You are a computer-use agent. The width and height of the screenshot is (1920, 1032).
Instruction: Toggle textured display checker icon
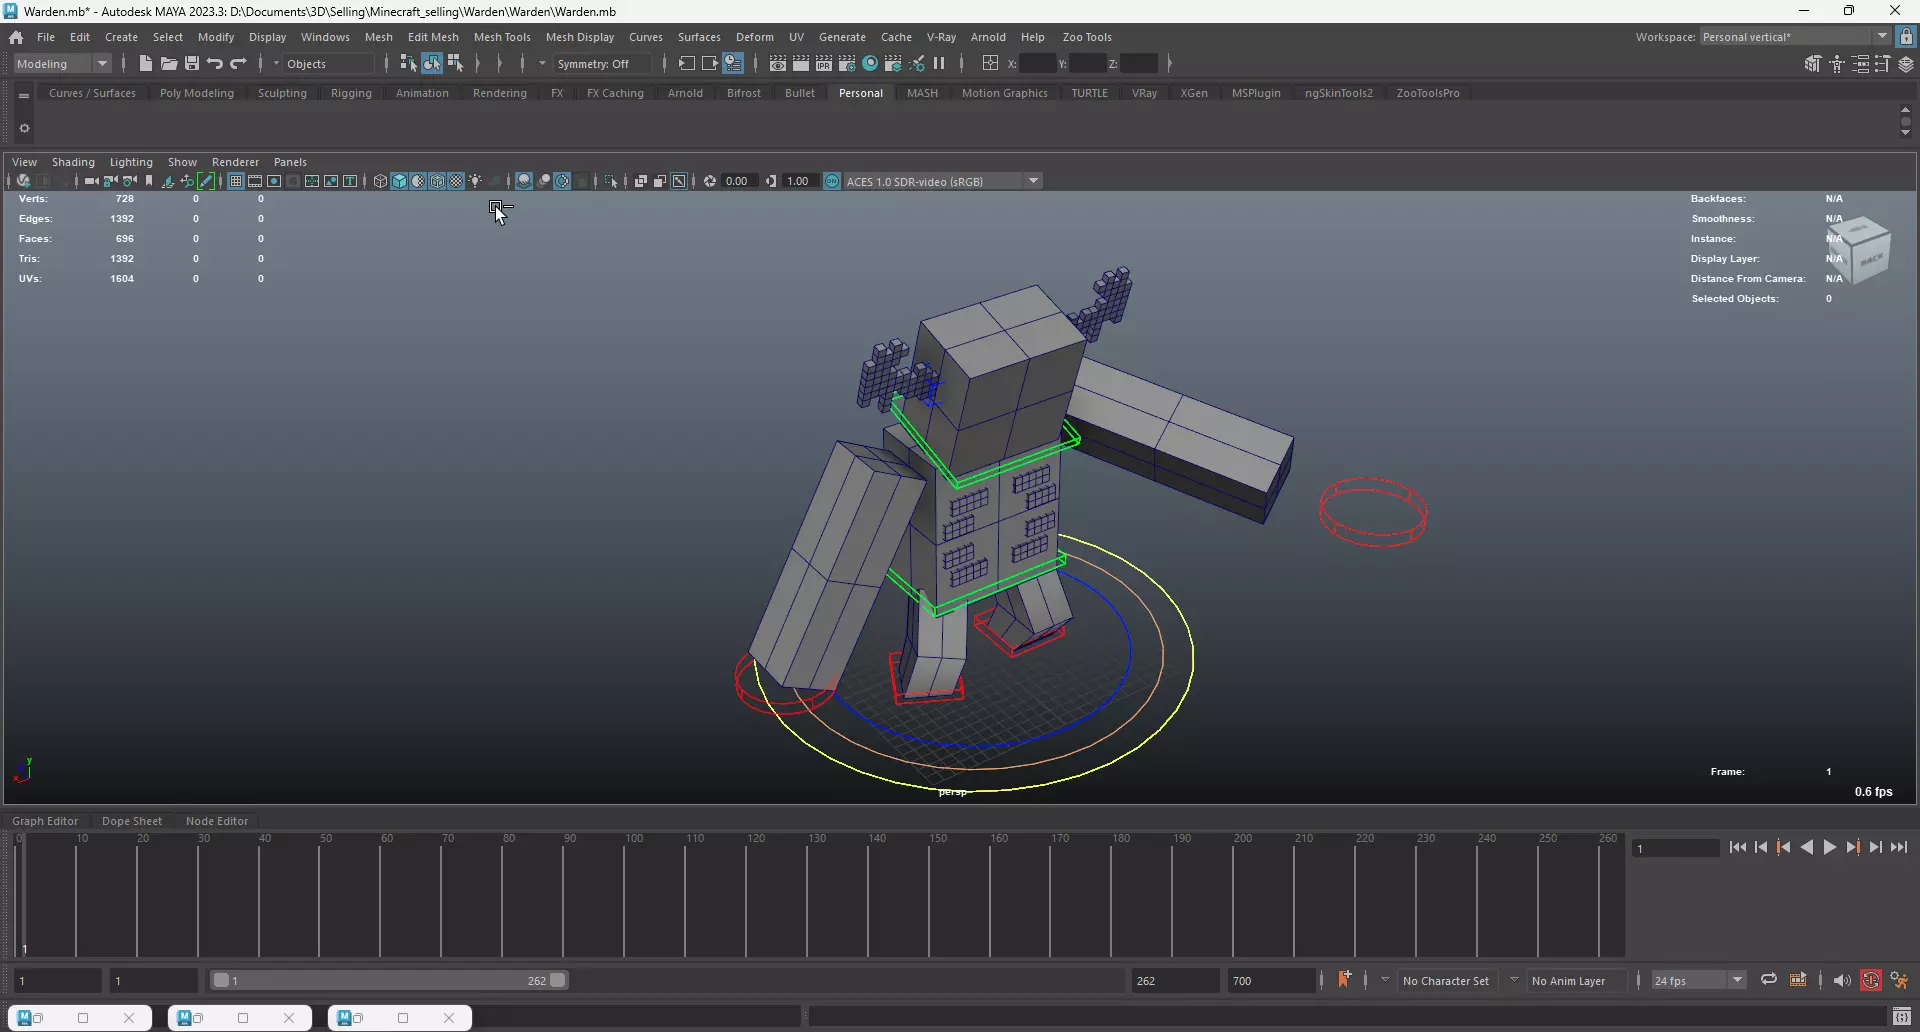(456, 181)
